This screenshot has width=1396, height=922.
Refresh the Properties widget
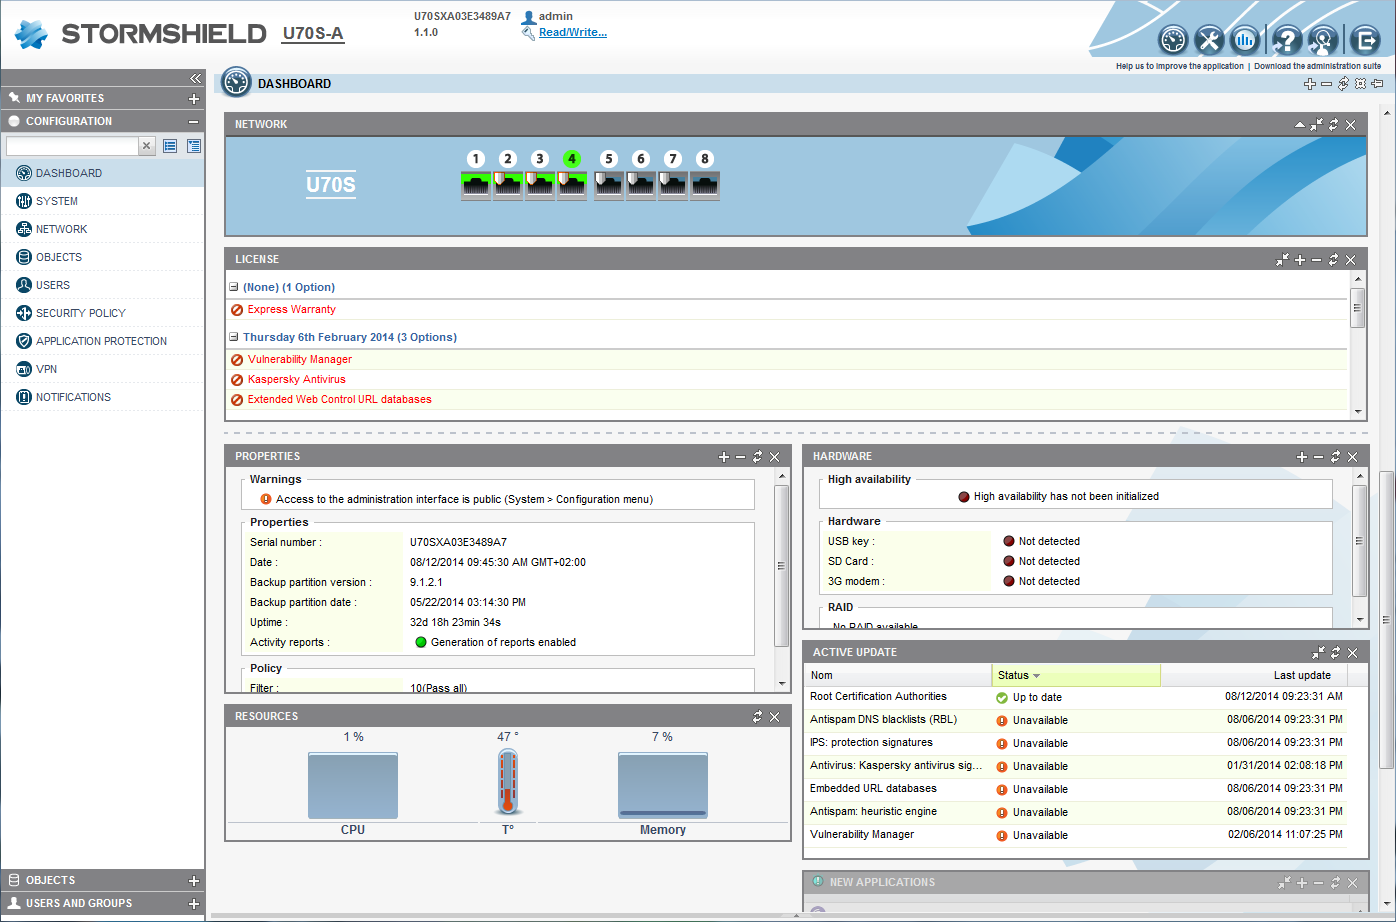757,457
